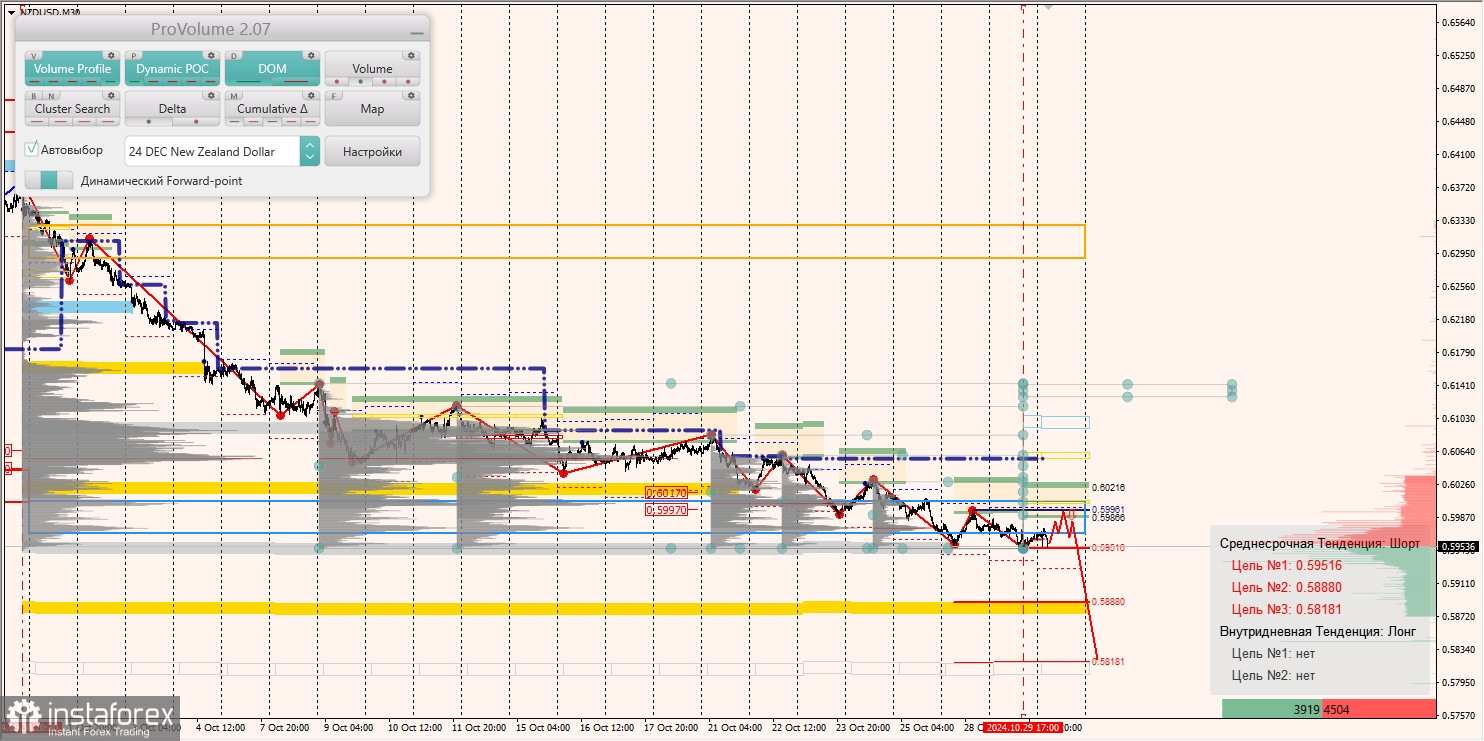Click the red 4504 volume bar
The image size is (1484, 741).
point(1379,709)
